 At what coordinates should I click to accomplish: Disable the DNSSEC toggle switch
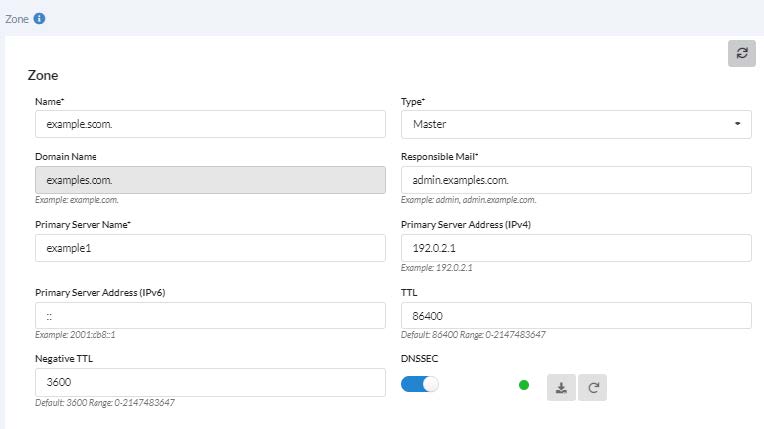point(420,384)
